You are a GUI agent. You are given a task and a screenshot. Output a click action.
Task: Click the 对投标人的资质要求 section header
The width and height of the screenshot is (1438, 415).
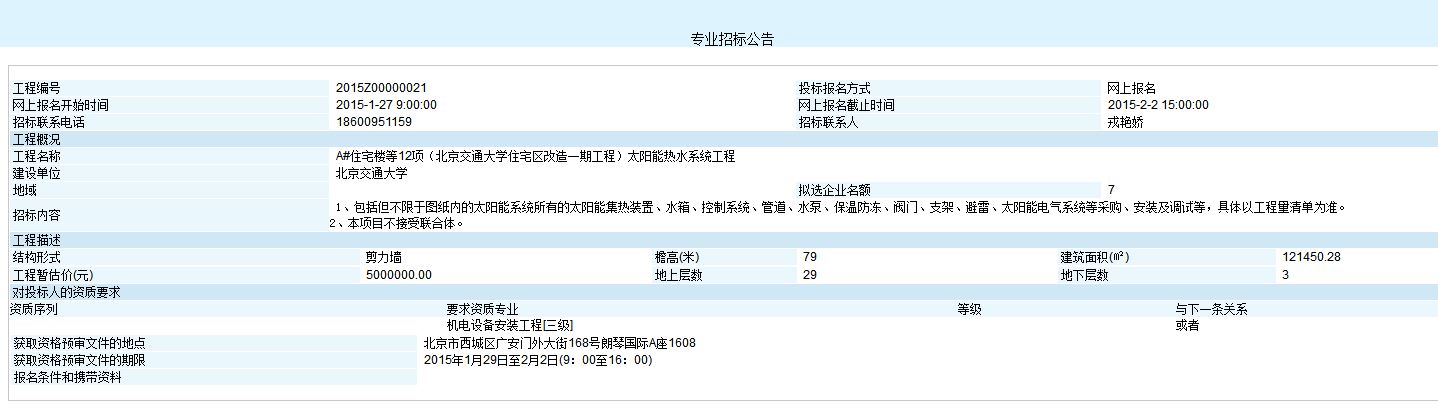coord(66,292)
